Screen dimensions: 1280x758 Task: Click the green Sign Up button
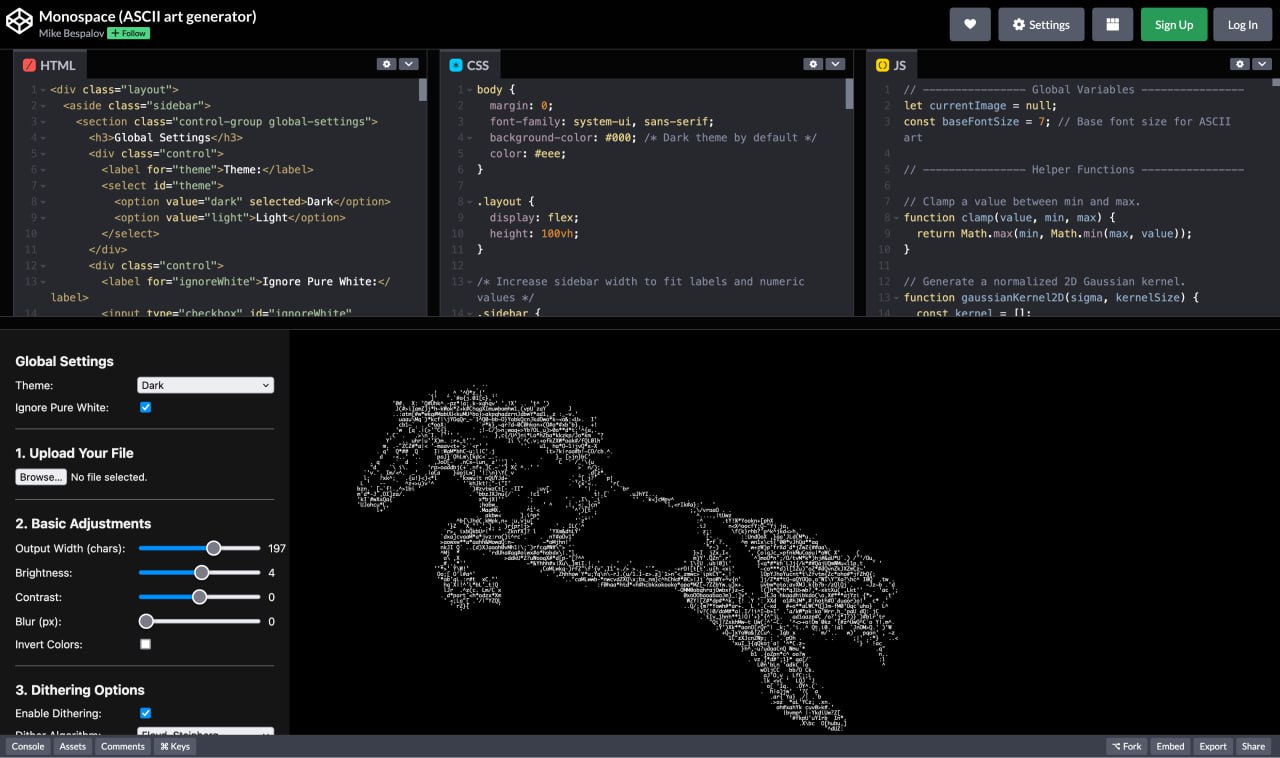(x=1174, y=24)
